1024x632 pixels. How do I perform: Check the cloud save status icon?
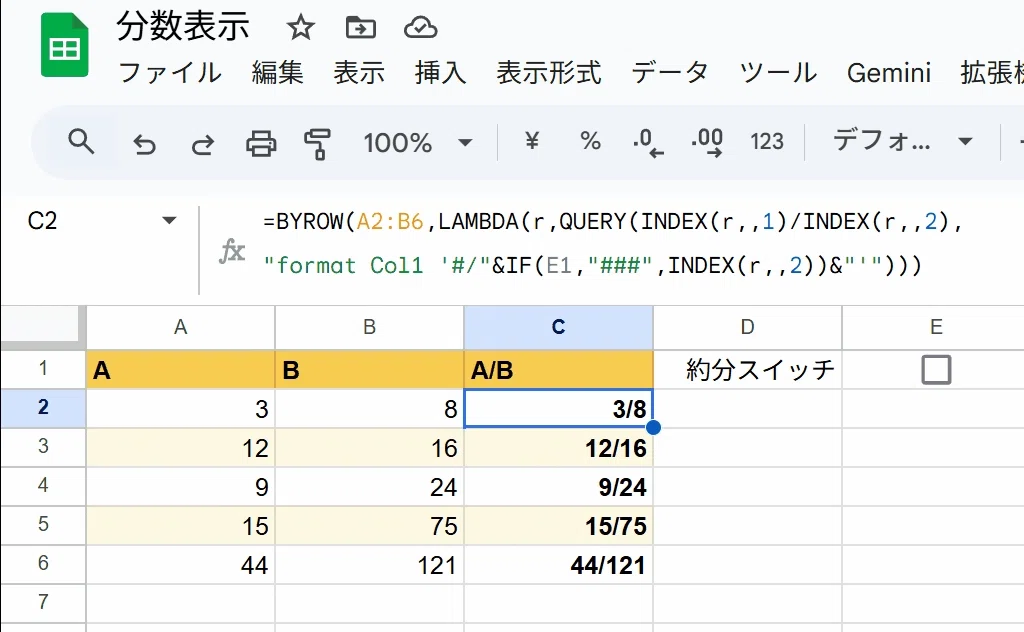(420, 27)
